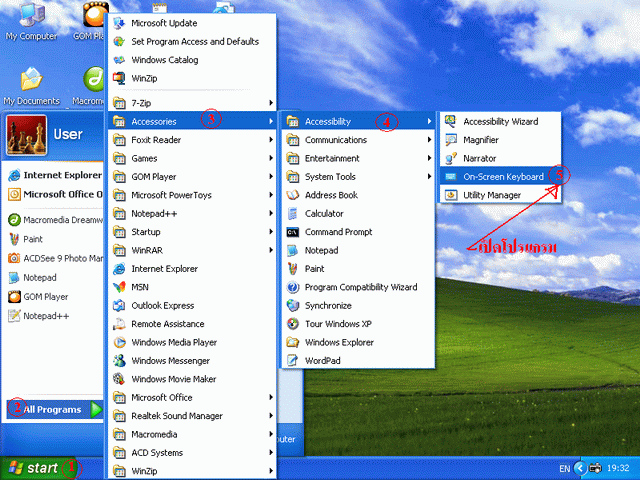The width and height of the screenshot is (640, 480).
Task: Open WinZip folder at bottom of list
Action: 192,471
